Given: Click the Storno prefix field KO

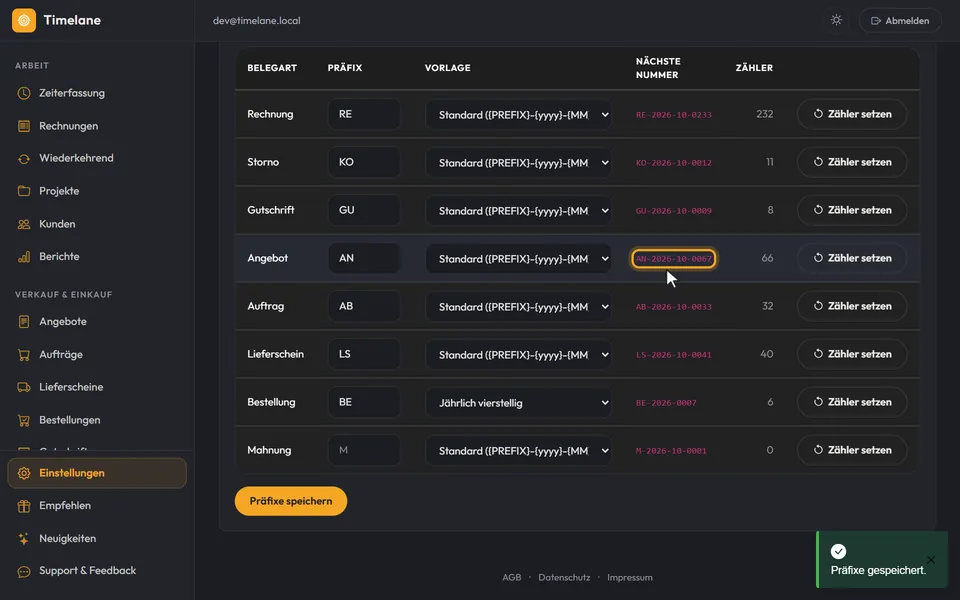Looking at the screenshot, I should point(364,162).
